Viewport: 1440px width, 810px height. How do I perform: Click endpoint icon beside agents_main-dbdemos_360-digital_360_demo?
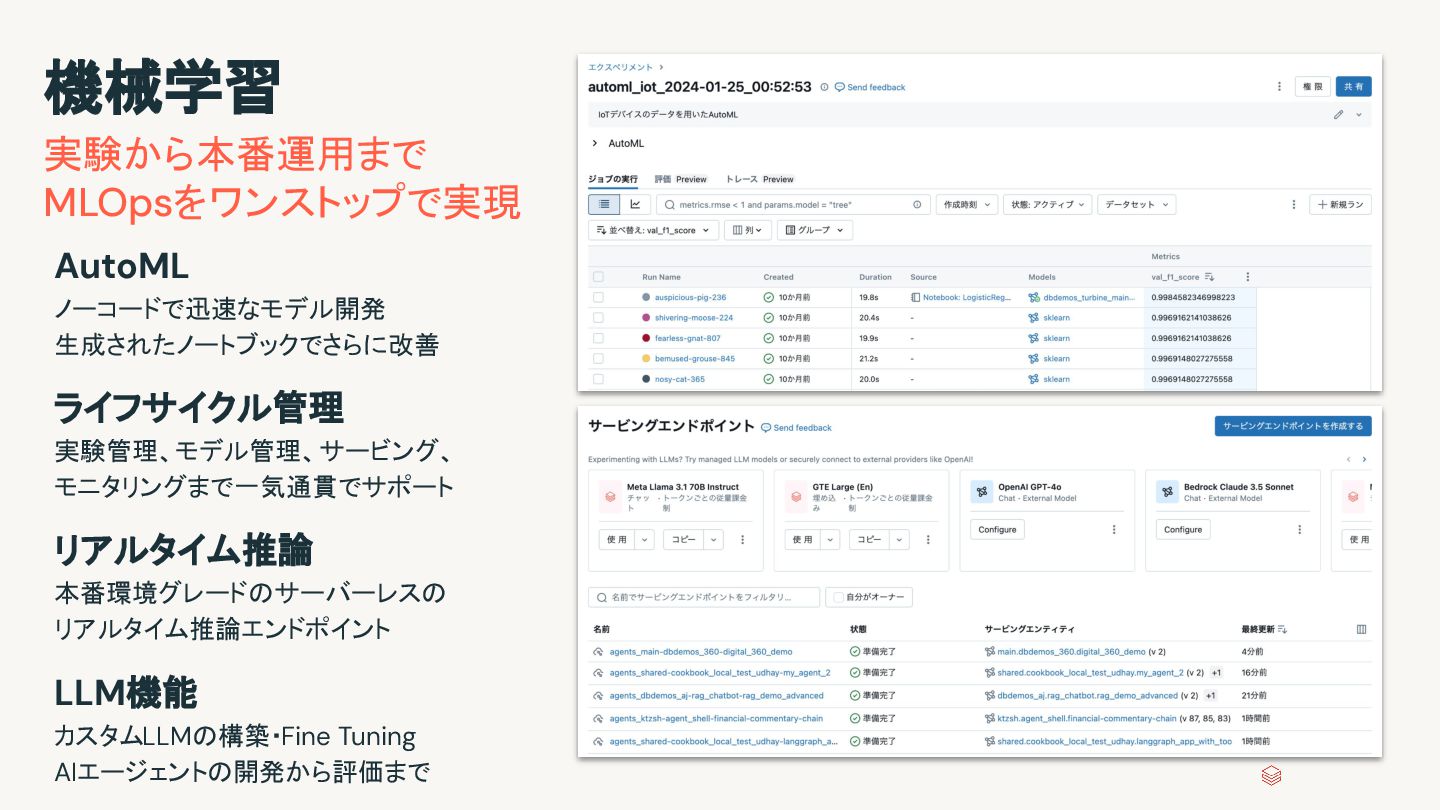tap(598, 651)
